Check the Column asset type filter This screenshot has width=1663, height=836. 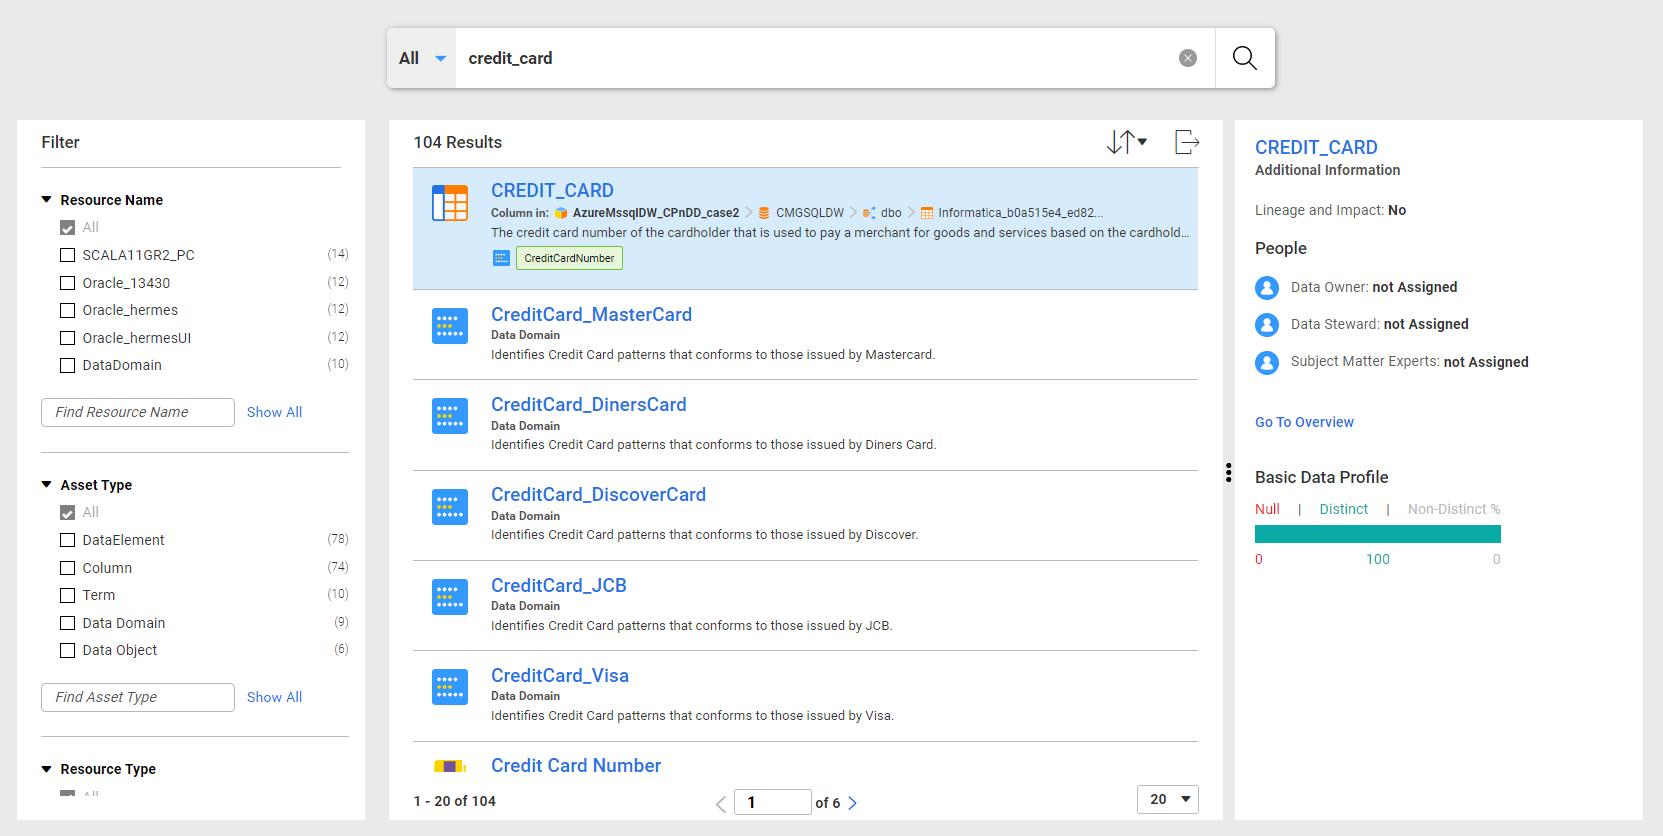point(68,568)
